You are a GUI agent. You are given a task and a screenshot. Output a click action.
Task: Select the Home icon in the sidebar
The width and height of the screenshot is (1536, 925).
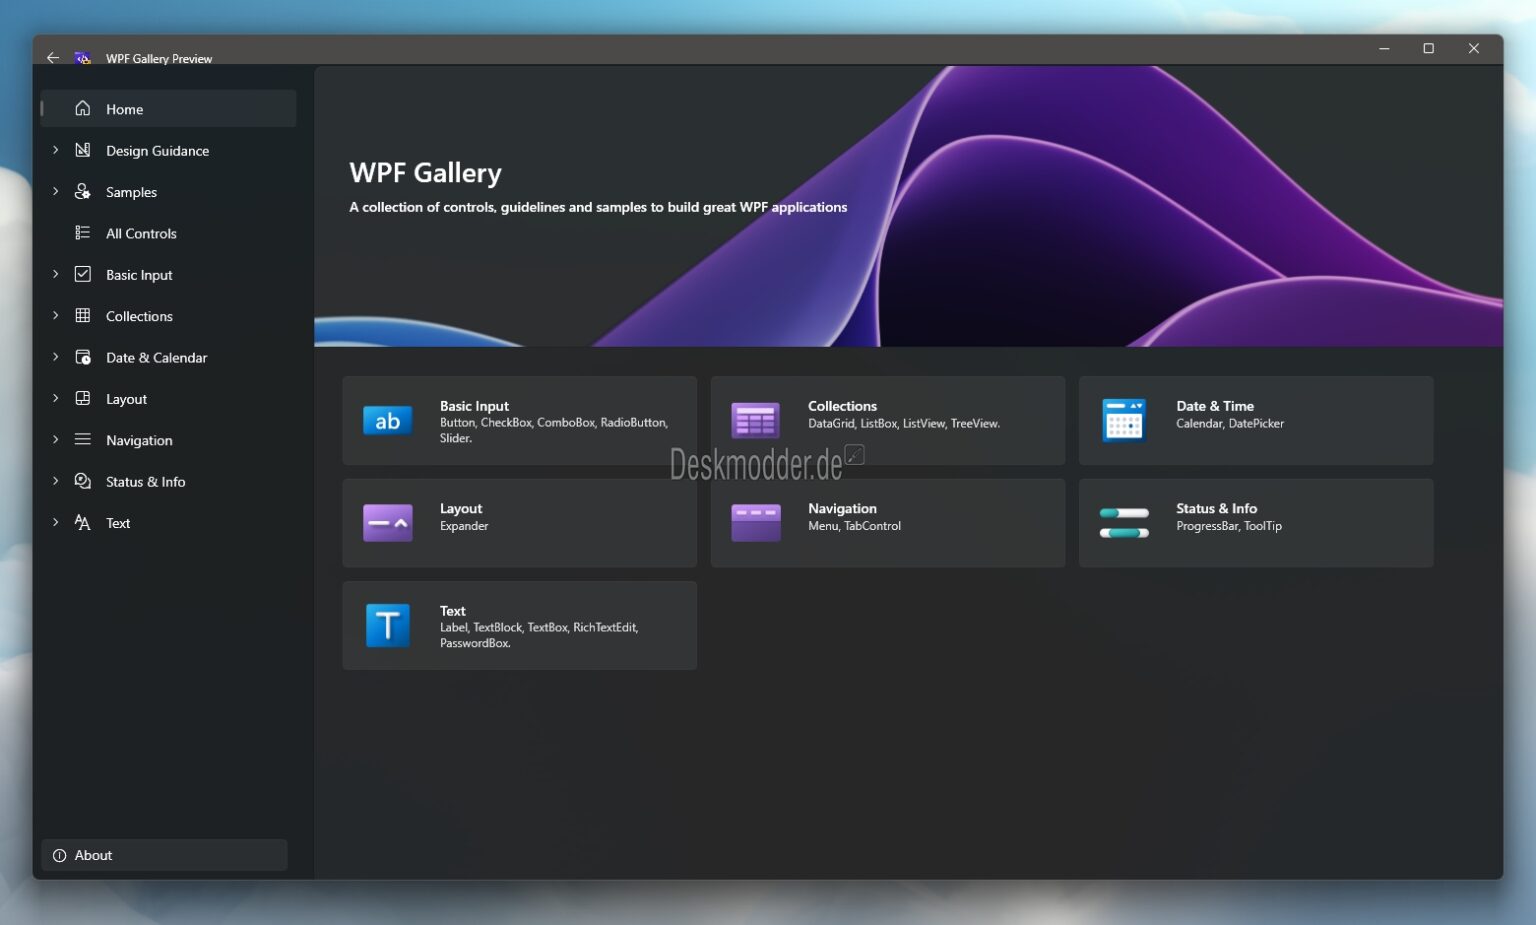[83, 108]
